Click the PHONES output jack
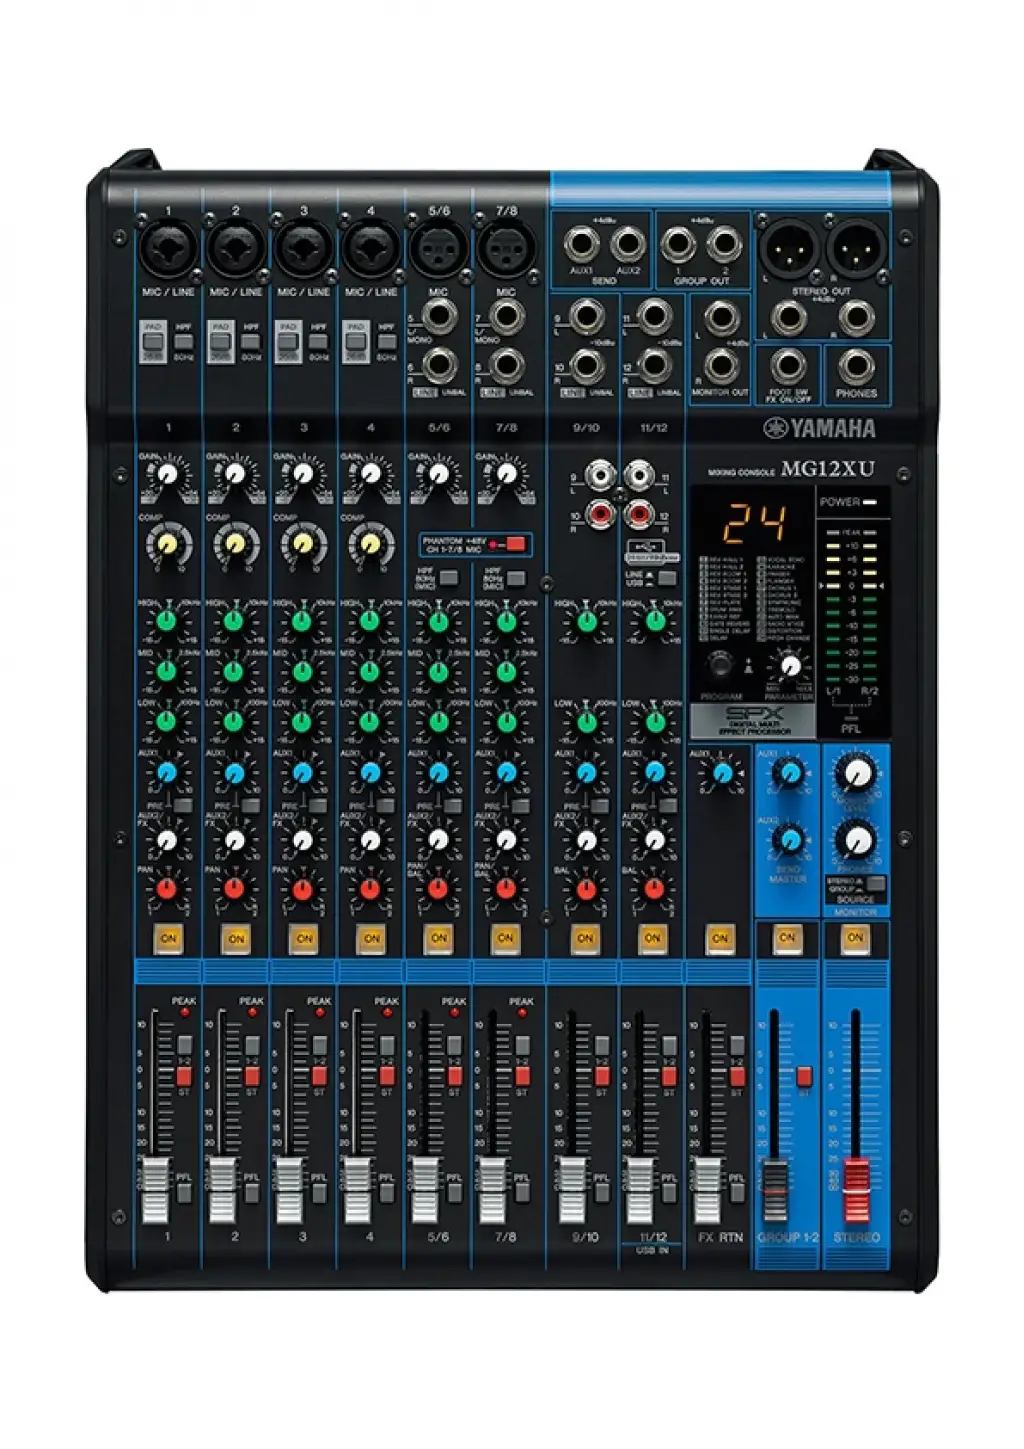This screenshot has width=1024, height=1449. 856,367
